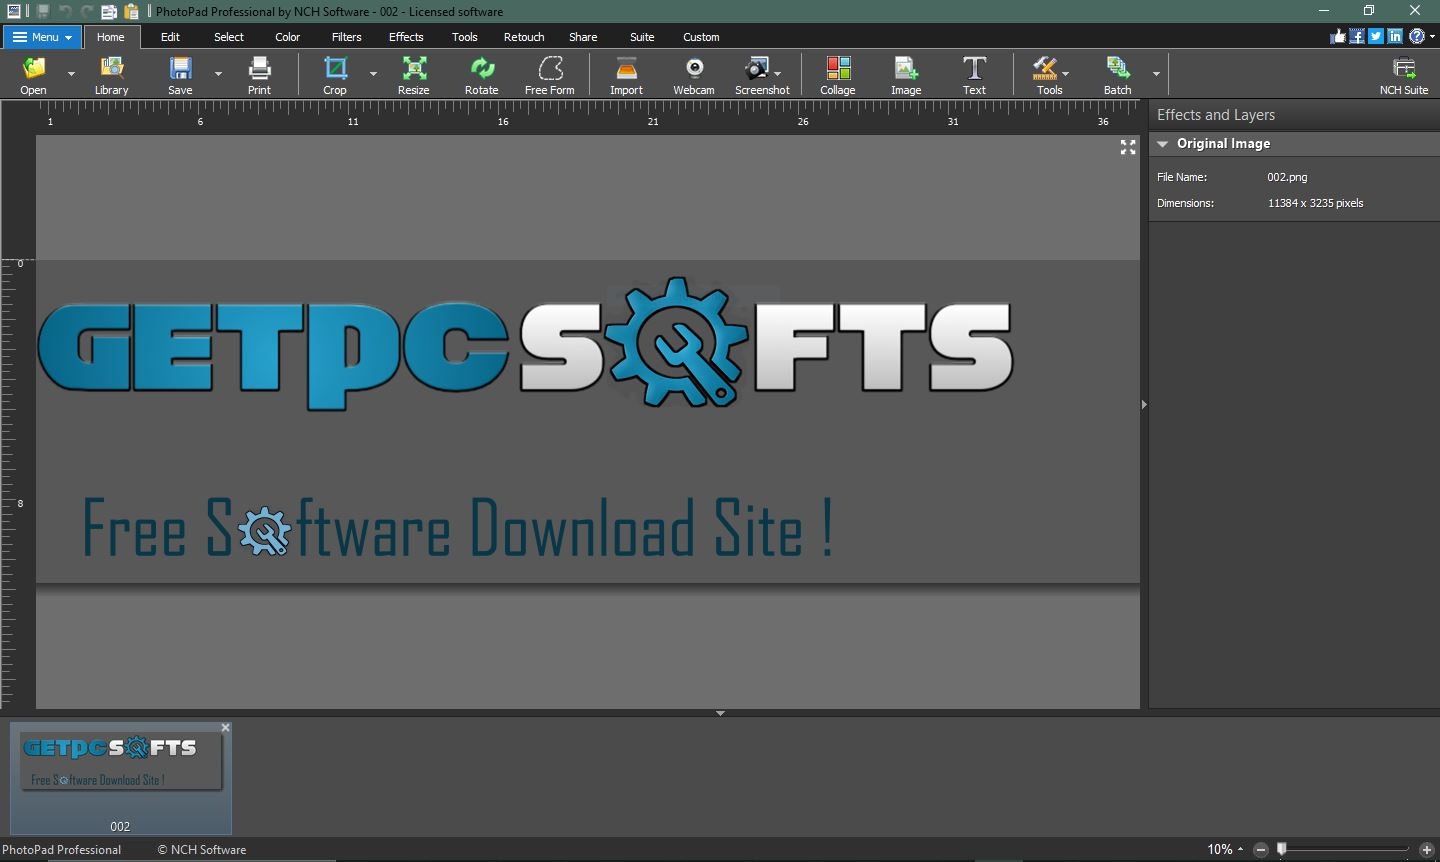Switch to the Filters tab
Viewport: 1440px width, 862px height.
coord(347,37)
